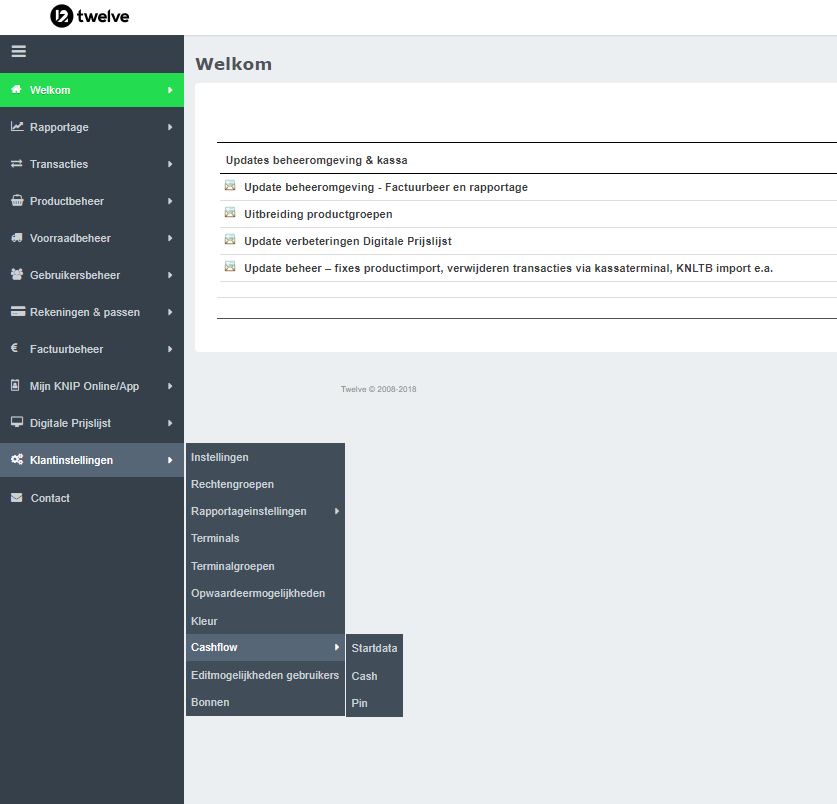Image resolution: width=837 pixels, height=804 pixels.
Task: Choose Terminalgroepen in Klantinstellingen menu
Action: click(232, 566)
